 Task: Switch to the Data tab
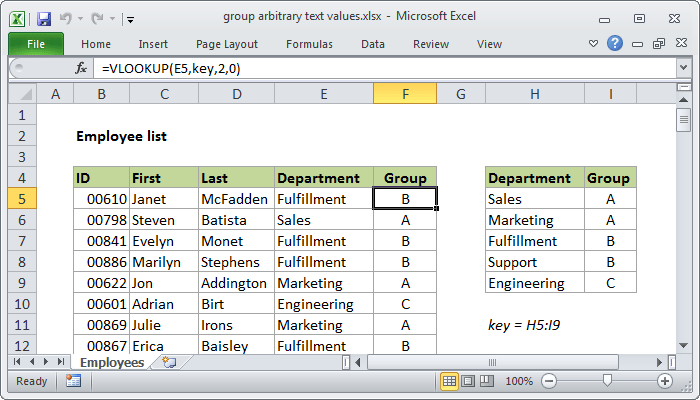(373, 44)
